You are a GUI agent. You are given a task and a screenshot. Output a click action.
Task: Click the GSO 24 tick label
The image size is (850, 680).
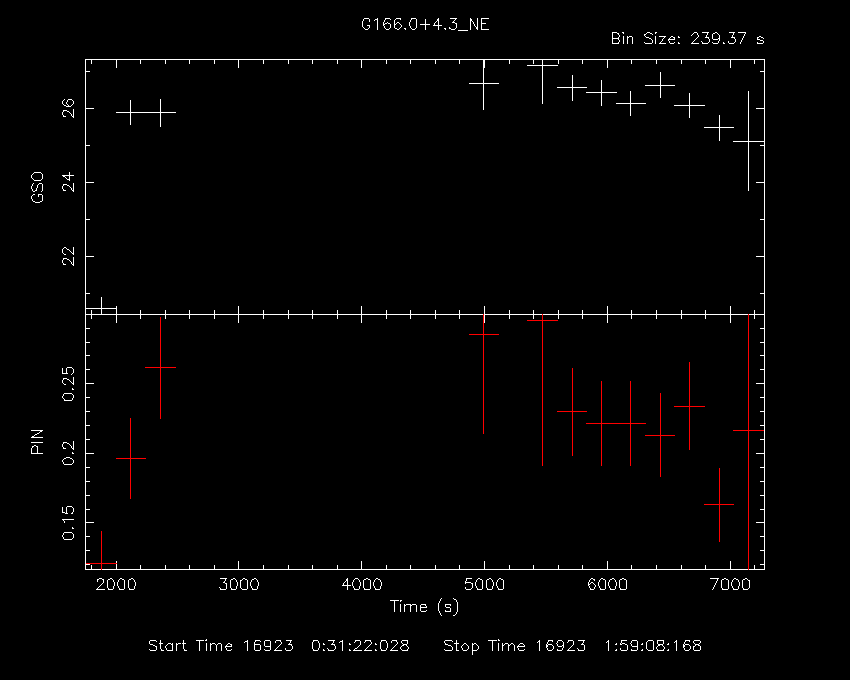[68, 182]
